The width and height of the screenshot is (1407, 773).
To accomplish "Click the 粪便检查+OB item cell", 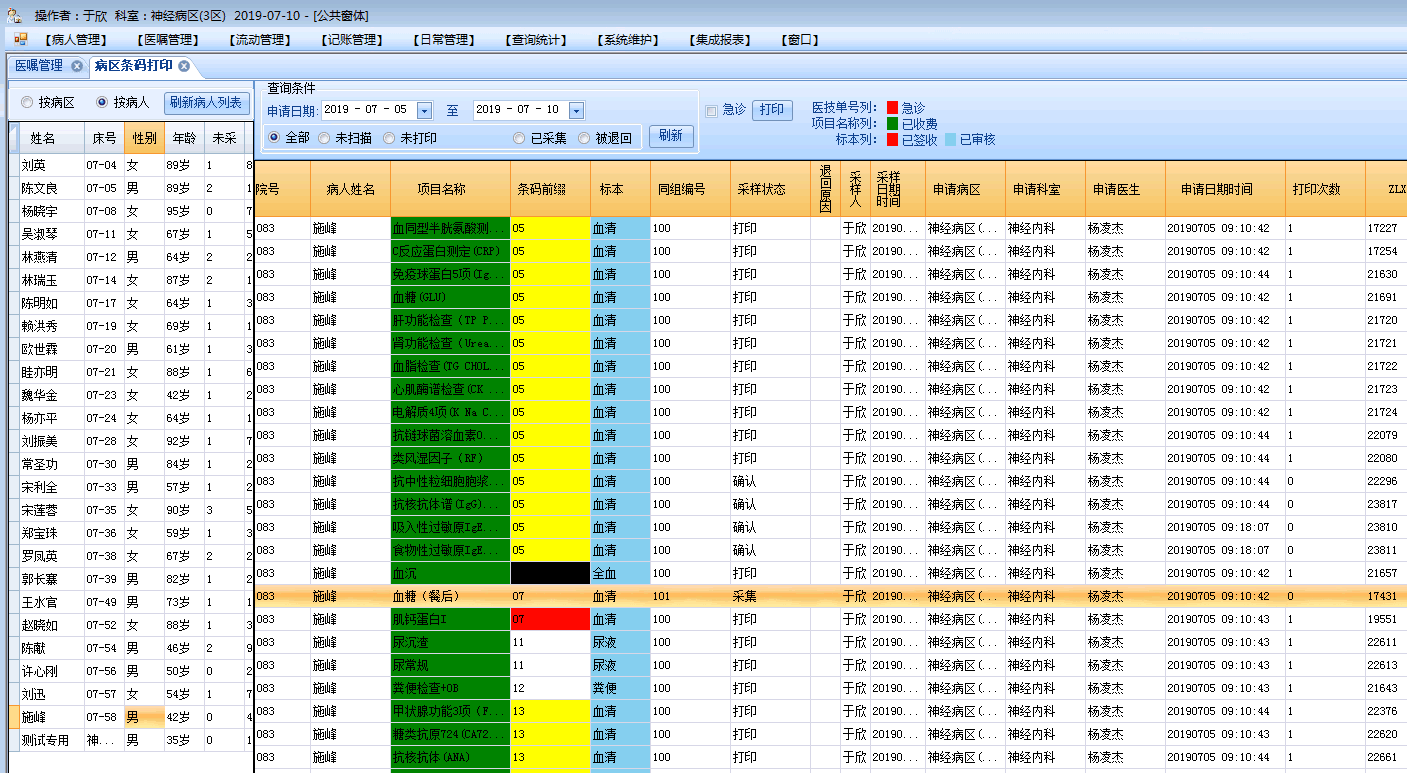I will [x=450, y=688].
